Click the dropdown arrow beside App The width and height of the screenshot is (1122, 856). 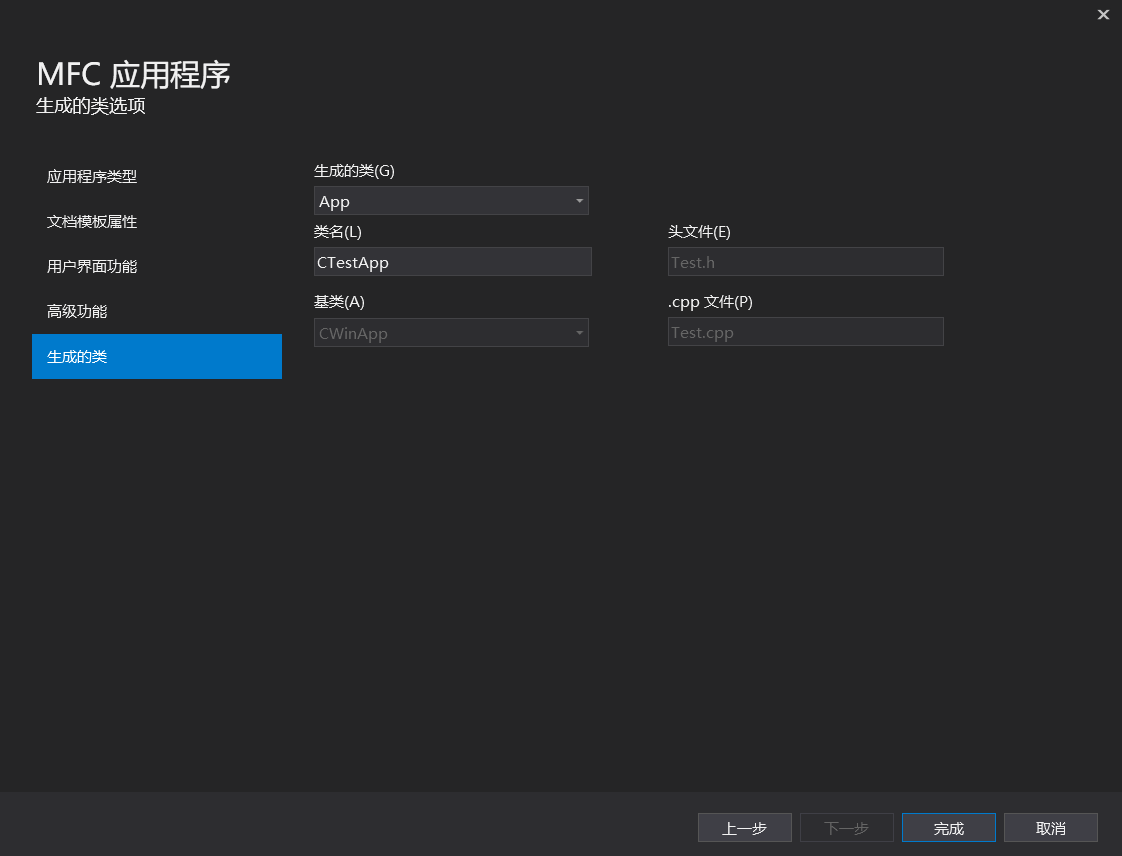pyautogui.click(x=579, y=200)
